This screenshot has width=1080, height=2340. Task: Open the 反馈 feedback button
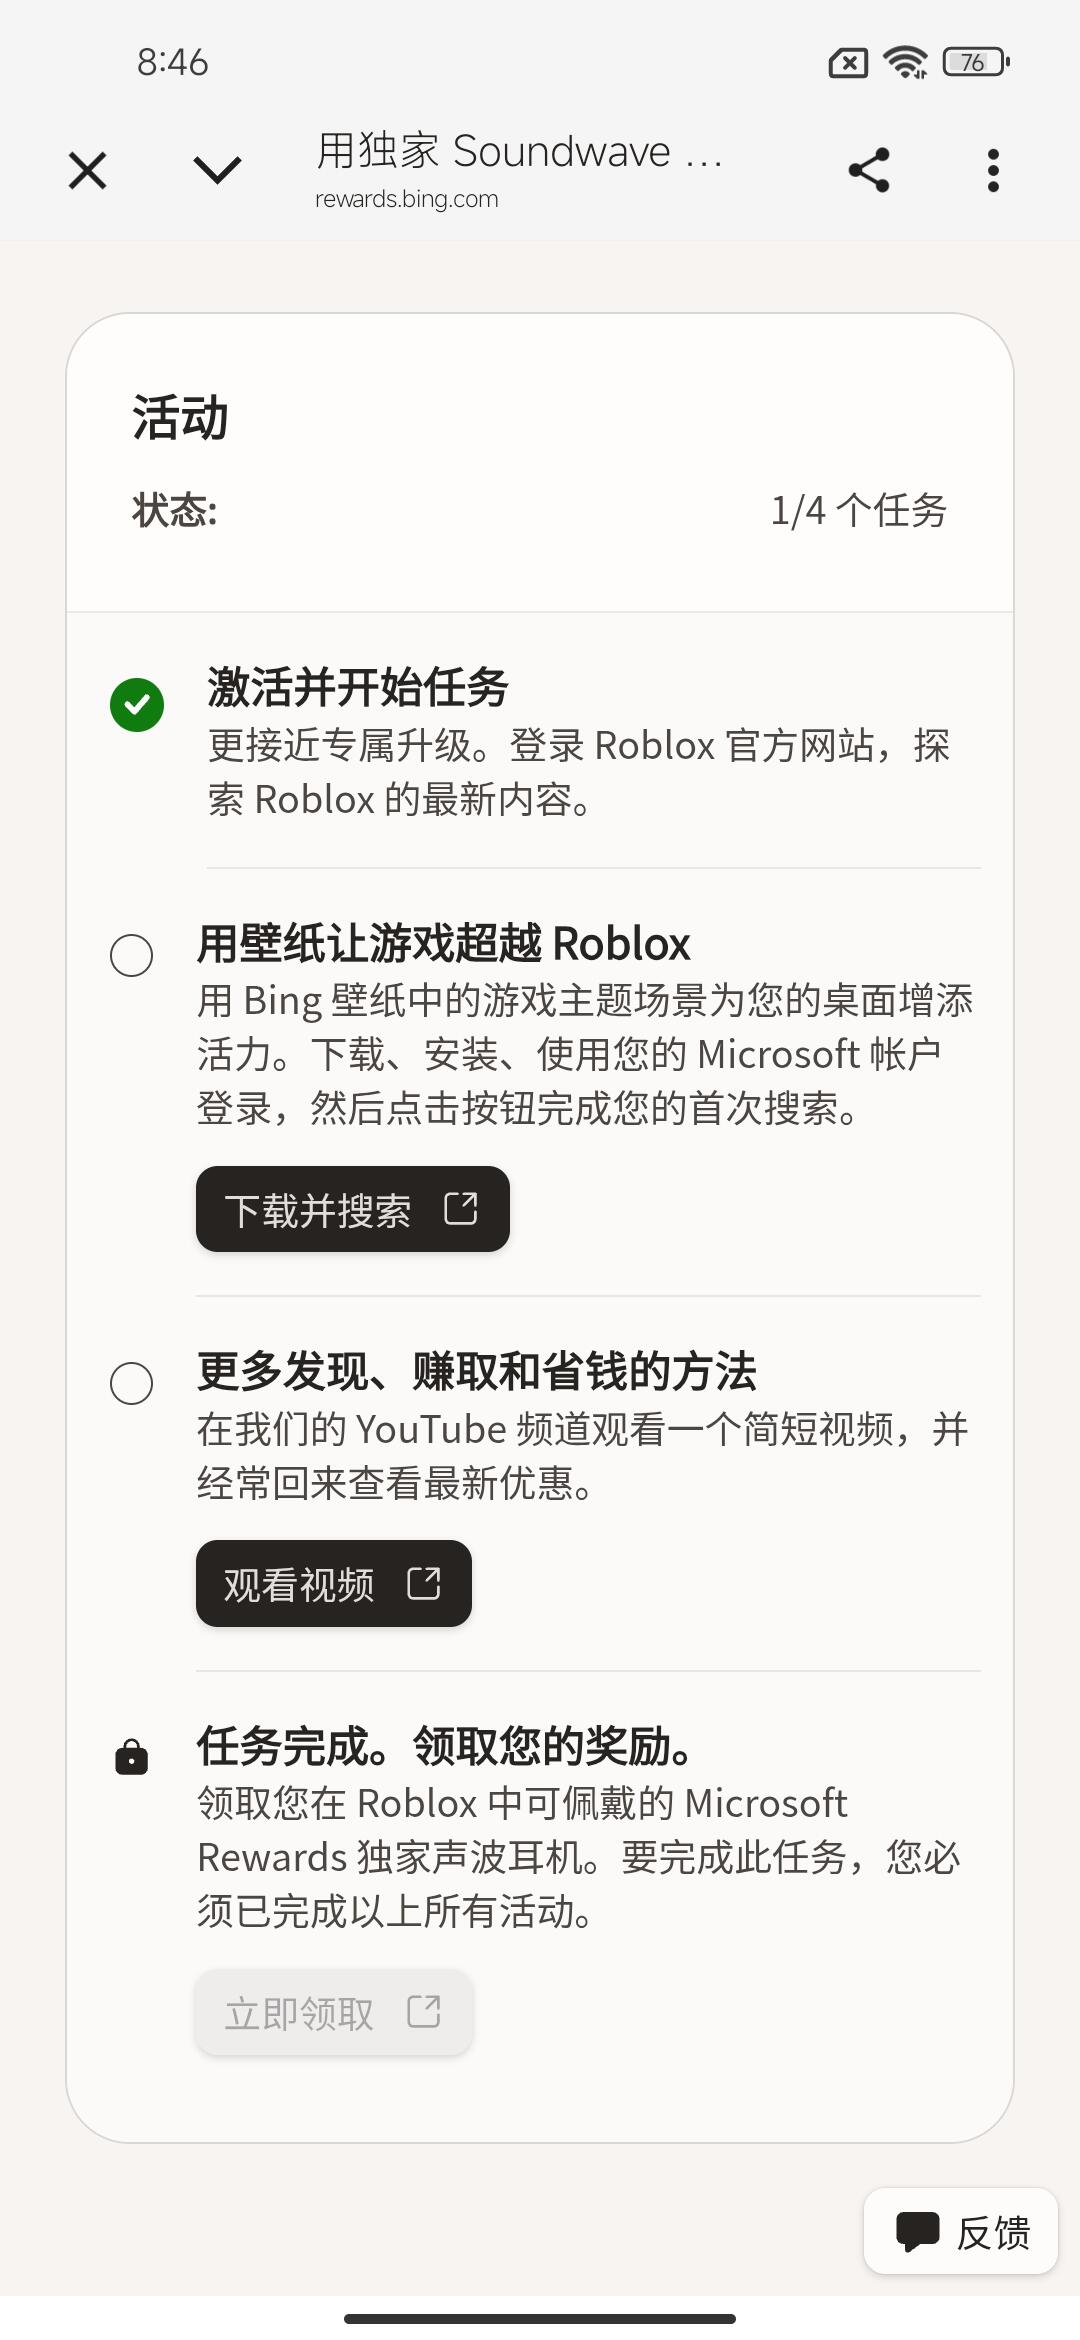(x=961, y=2231)
